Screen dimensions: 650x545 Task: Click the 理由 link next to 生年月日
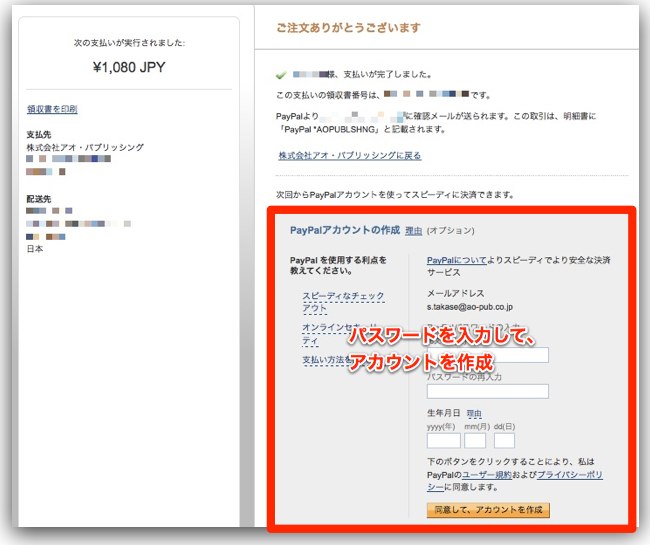474,413
